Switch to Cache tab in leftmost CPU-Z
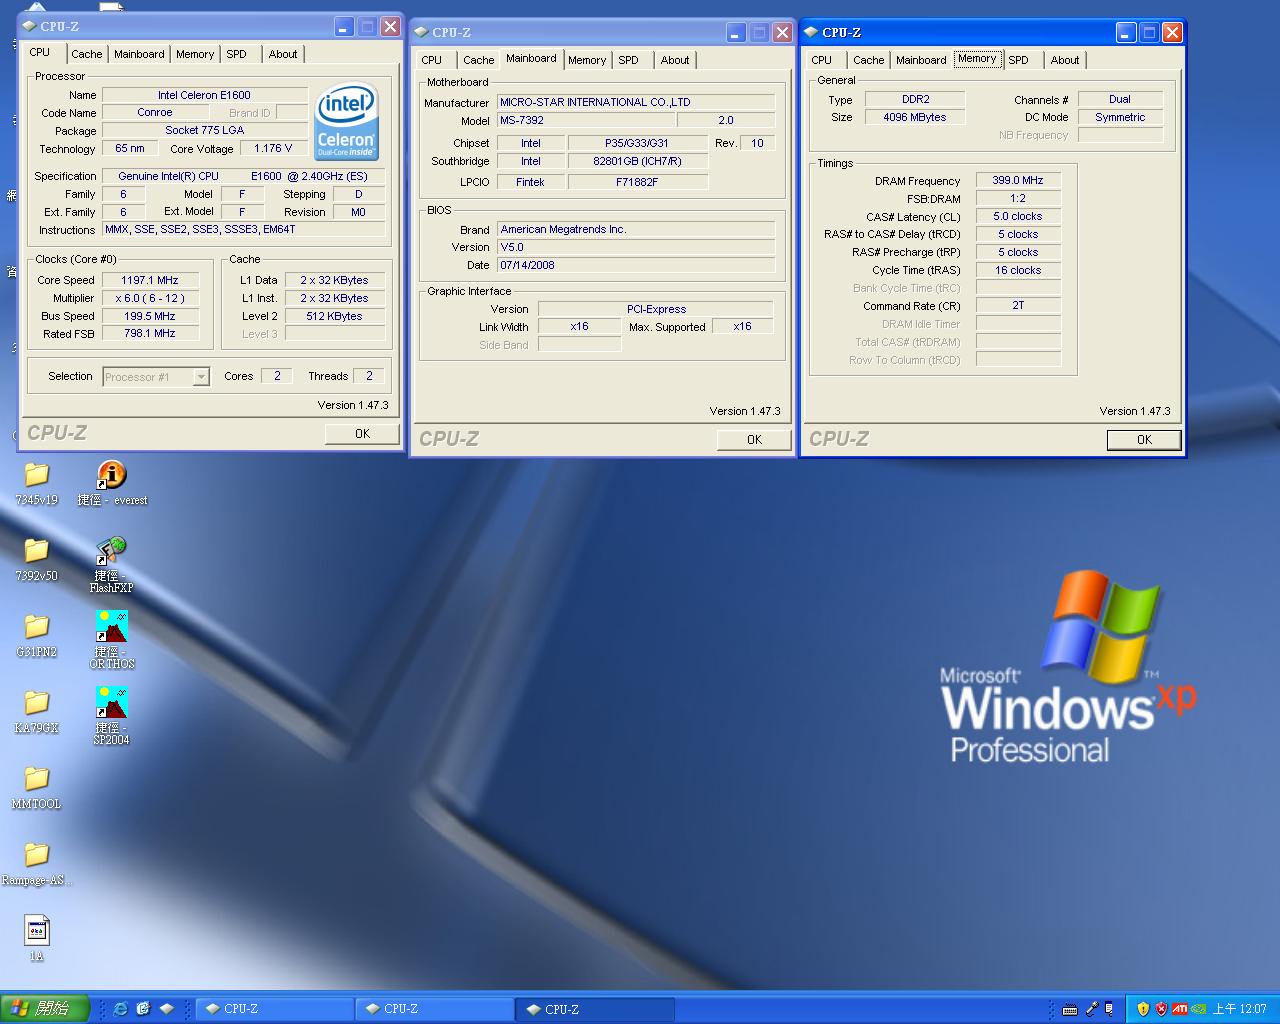Viewport: 1280px width, 1024px height. [x=86, y=54]
